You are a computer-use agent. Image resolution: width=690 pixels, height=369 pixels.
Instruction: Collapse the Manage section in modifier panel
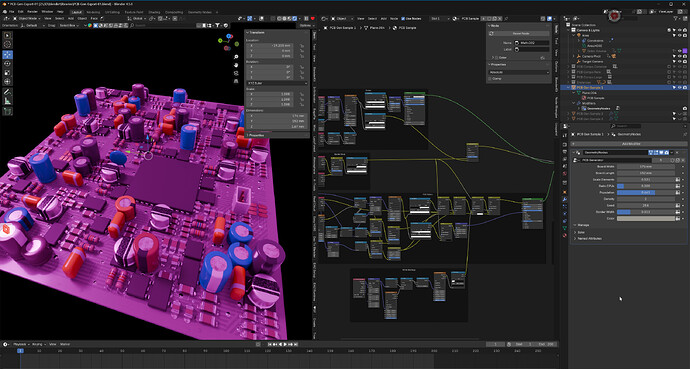575,225
